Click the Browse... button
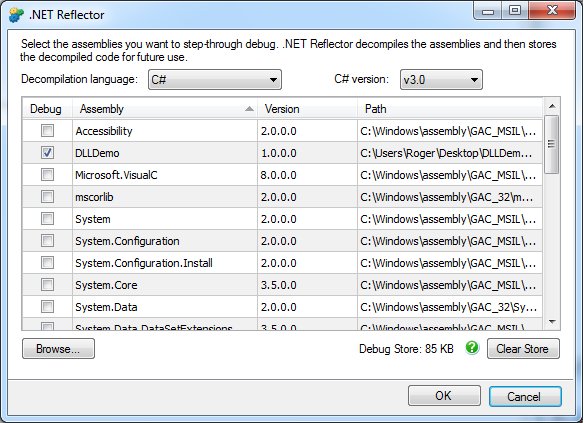Screen dimensions: 584x423 [x=58, y=349]
